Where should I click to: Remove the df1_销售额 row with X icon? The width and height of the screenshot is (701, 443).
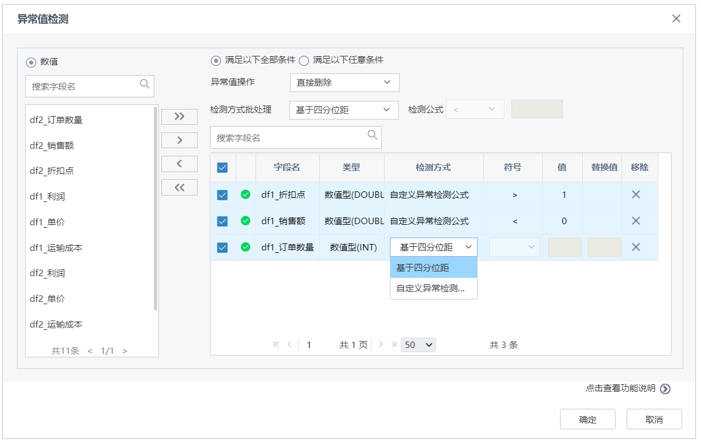(635, 221)
